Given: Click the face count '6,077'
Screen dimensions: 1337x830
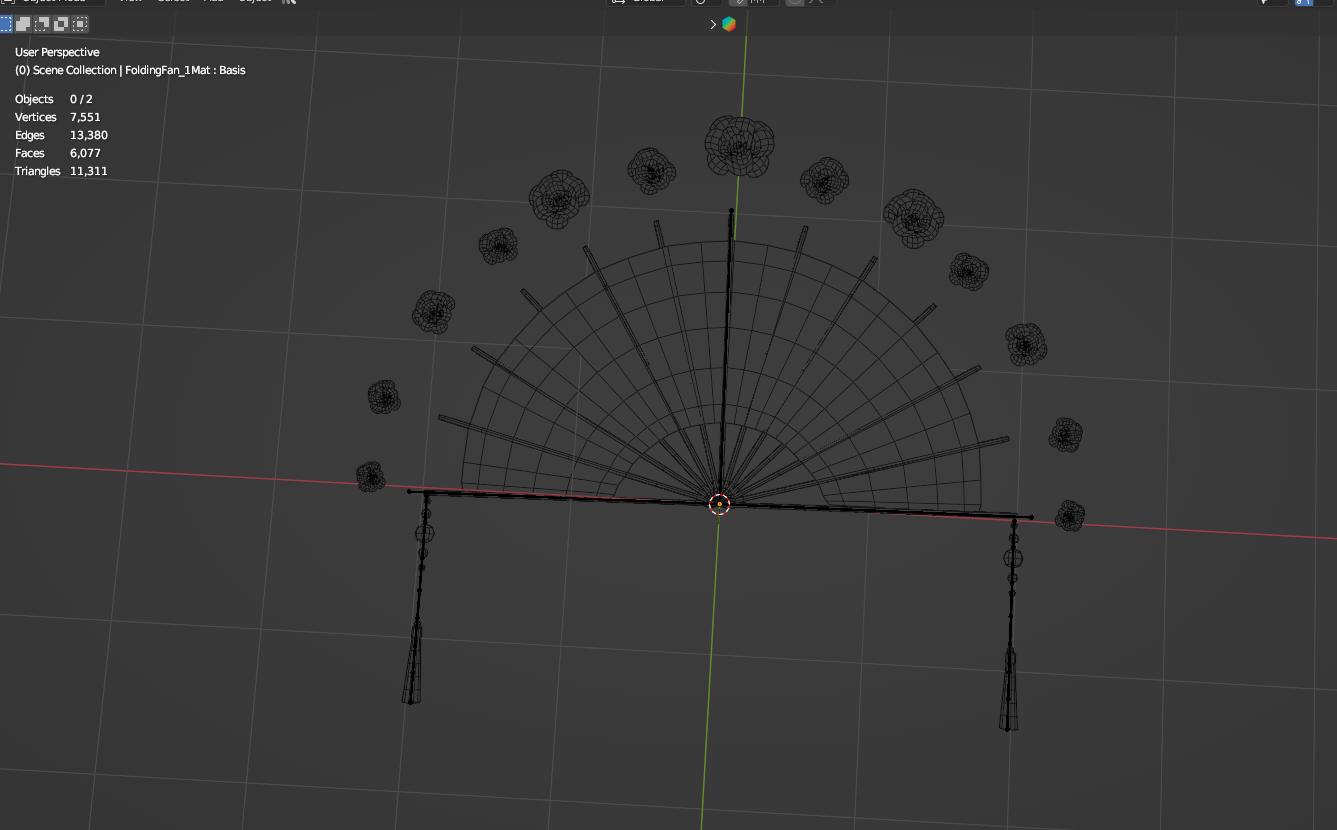Looking at the screenshot, I should [85, 153].
